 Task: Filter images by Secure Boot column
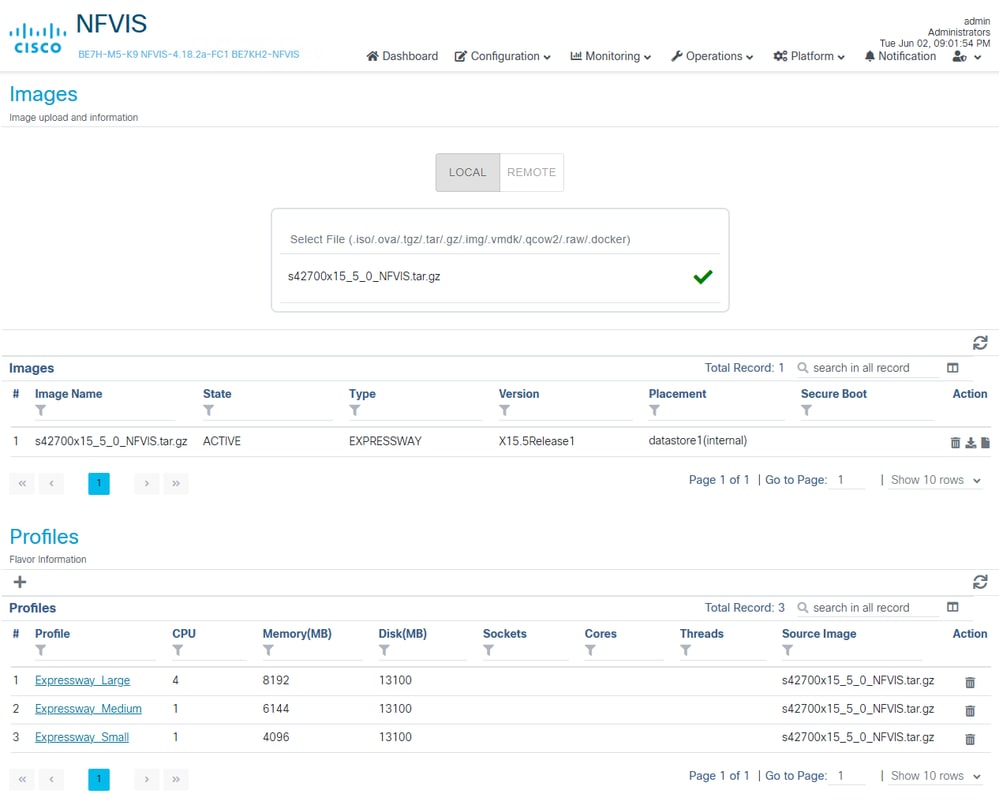click(807, 410)
